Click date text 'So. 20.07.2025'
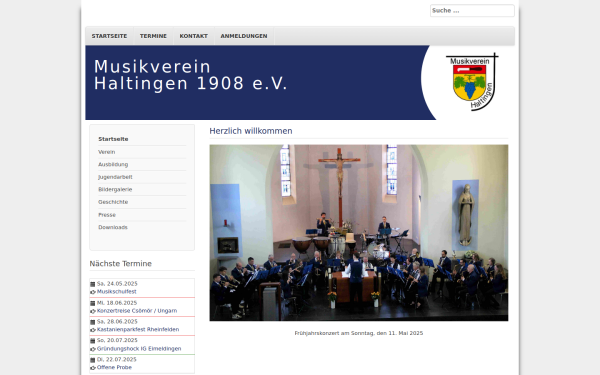This screenshot has height=375, width=600. [x=117, y=340]
